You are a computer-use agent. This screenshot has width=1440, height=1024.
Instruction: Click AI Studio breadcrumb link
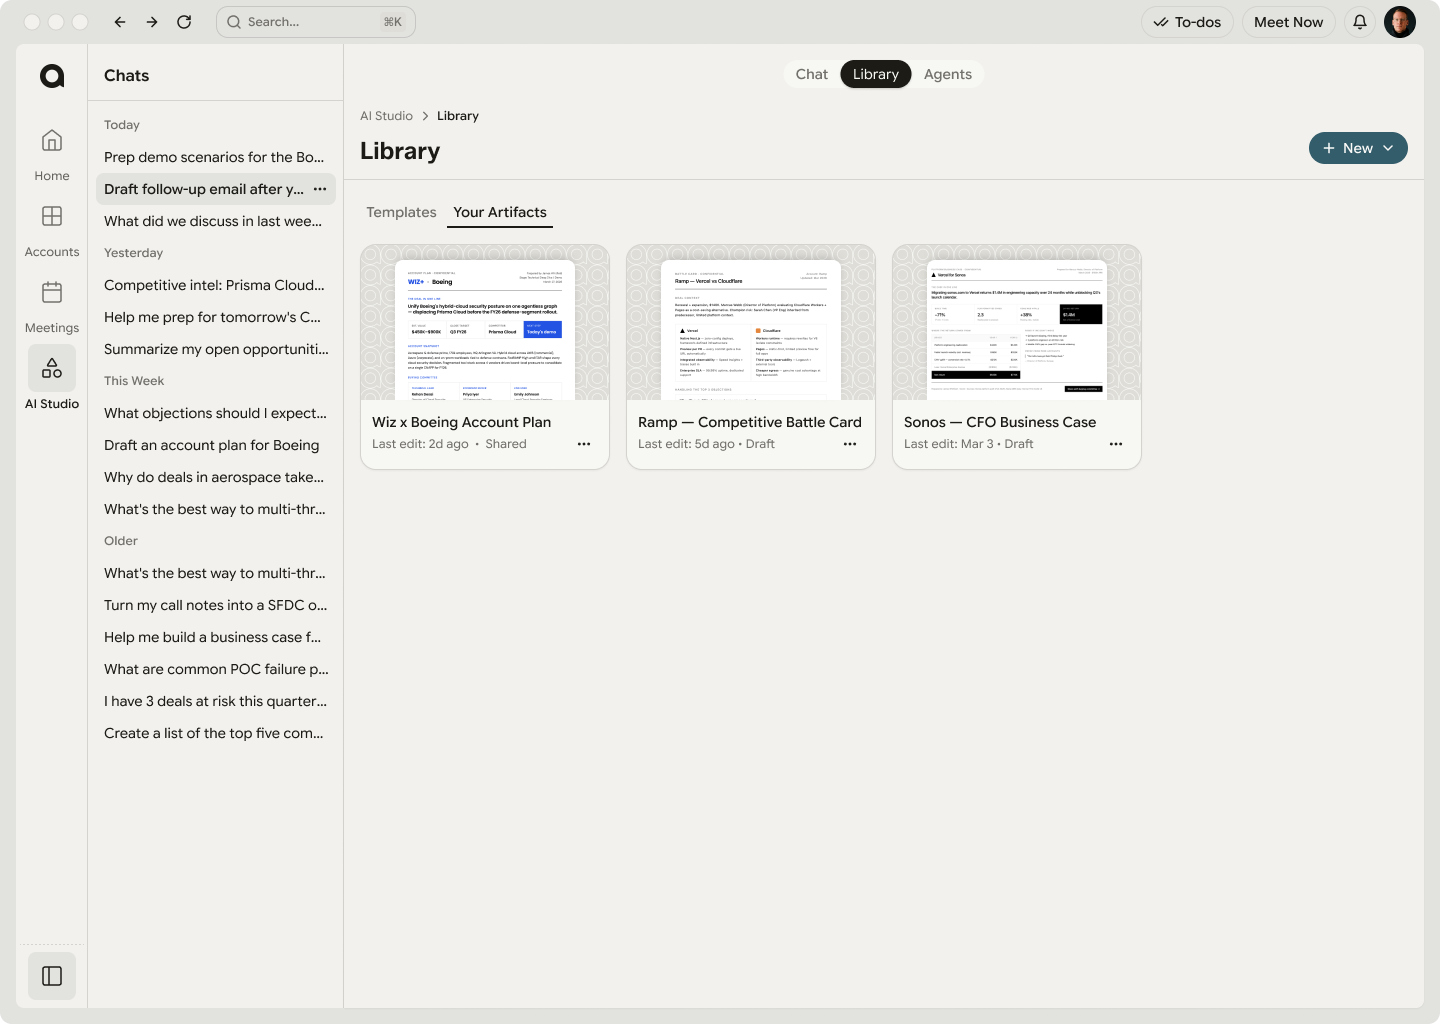pos(386,116)
